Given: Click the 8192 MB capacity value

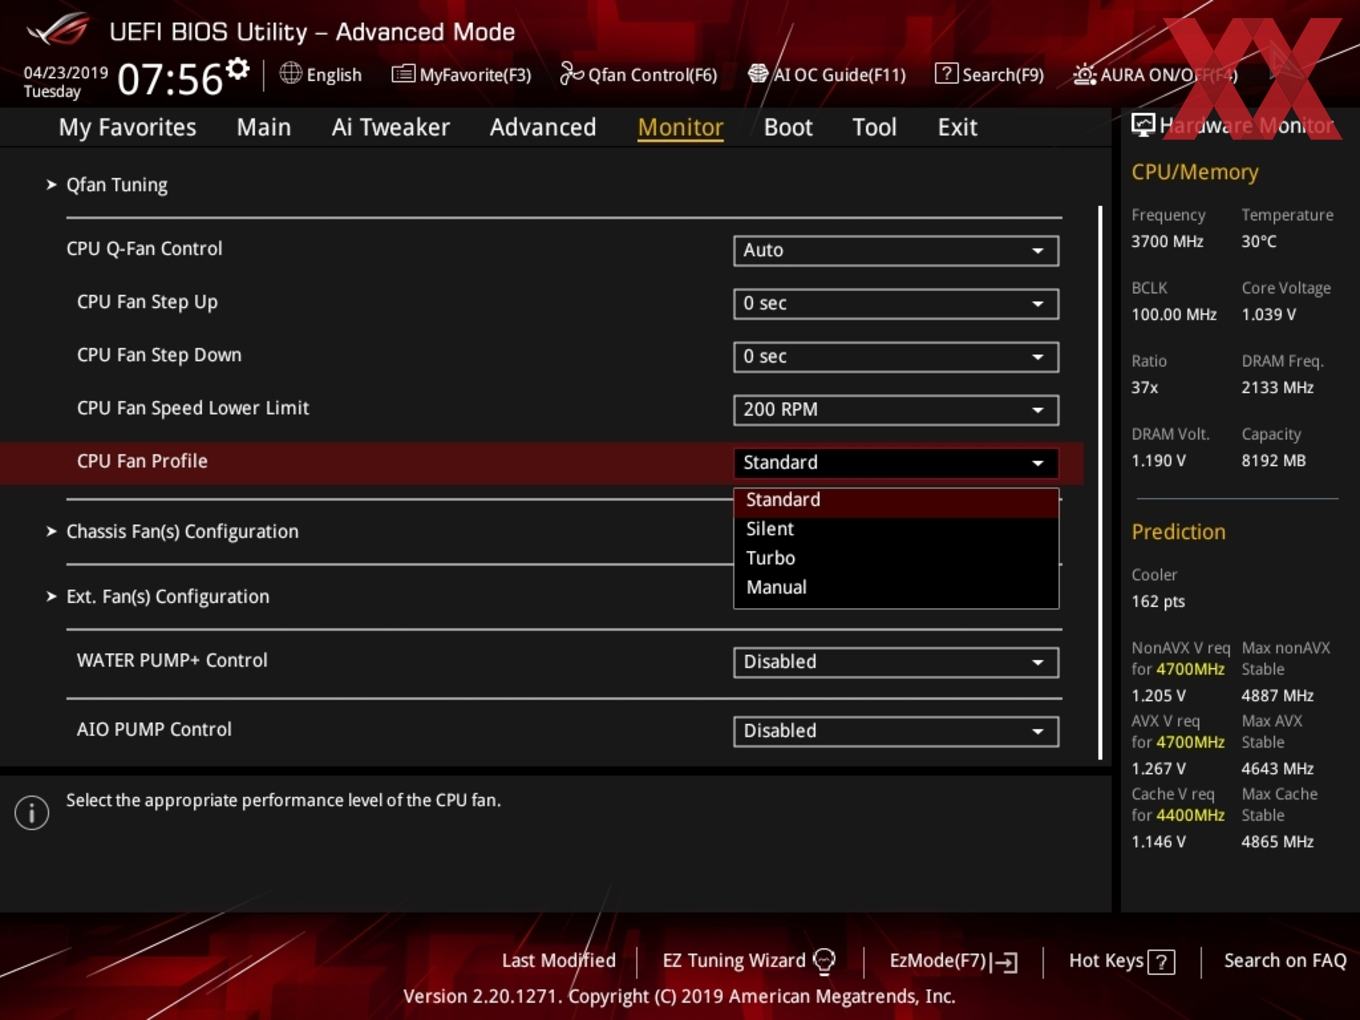Looking at the screenshot, I should pyautogui.click(x=1273, y=460).
